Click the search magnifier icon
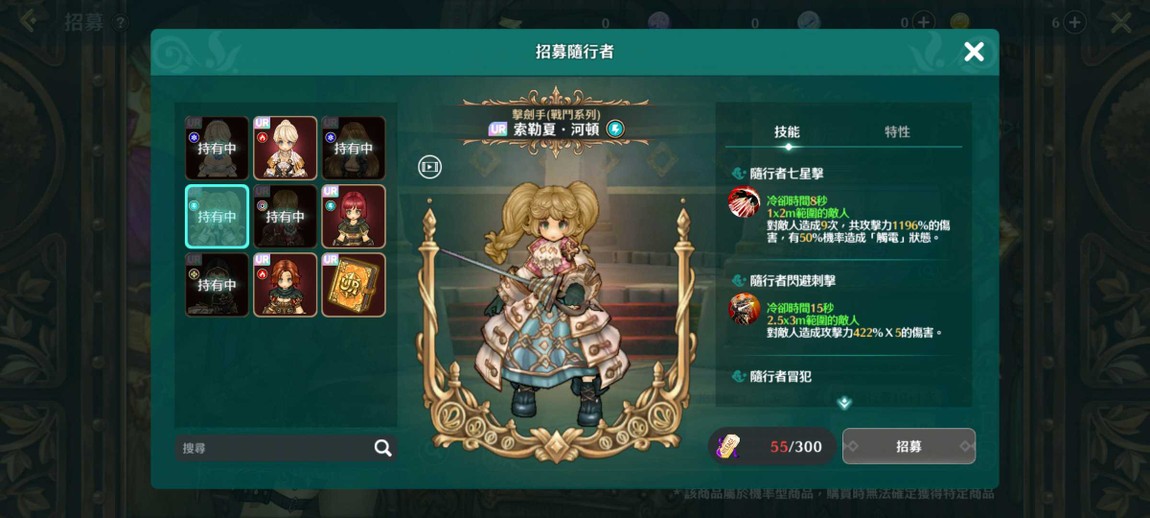 point(383,448)
